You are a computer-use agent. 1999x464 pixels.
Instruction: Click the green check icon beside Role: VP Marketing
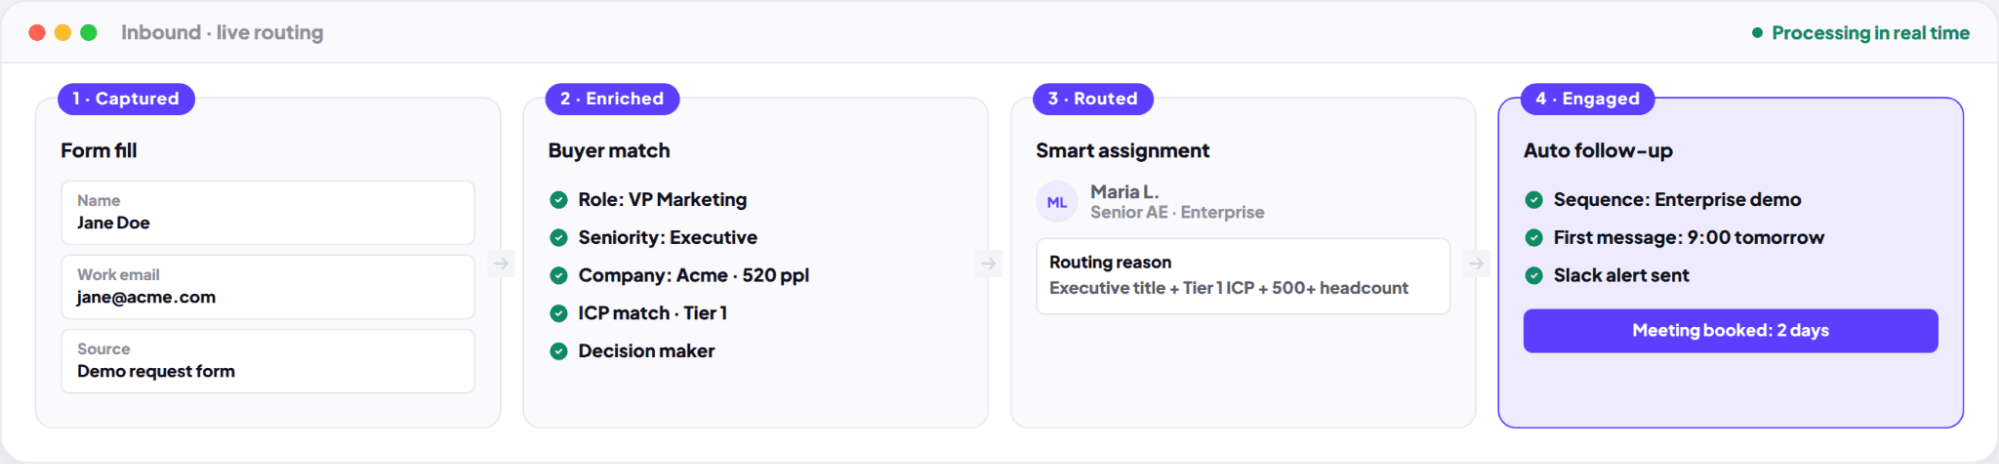tap(559, 200)
